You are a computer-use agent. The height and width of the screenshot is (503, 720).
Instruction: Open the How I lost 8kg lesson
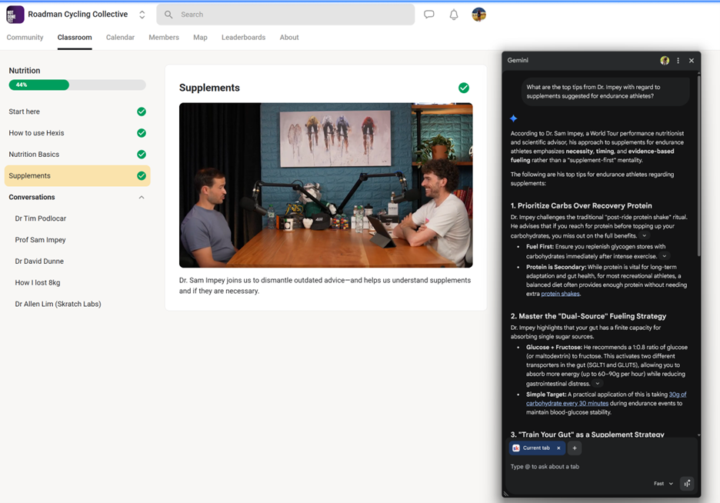click(38, 283)
